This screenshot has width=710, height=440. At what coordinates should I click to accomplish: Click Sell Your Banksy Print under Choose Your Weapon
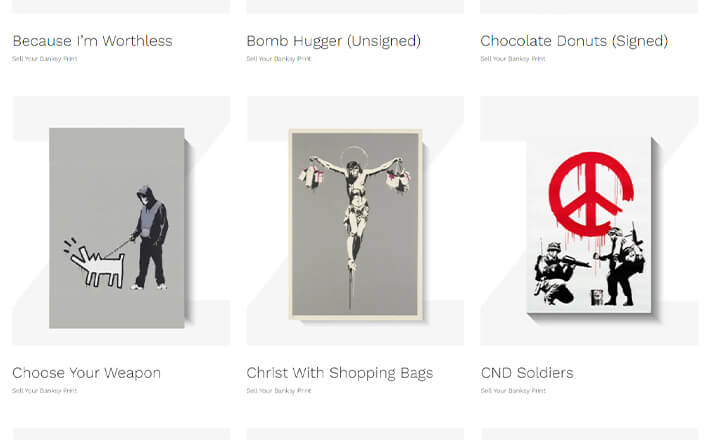(45, 390)
